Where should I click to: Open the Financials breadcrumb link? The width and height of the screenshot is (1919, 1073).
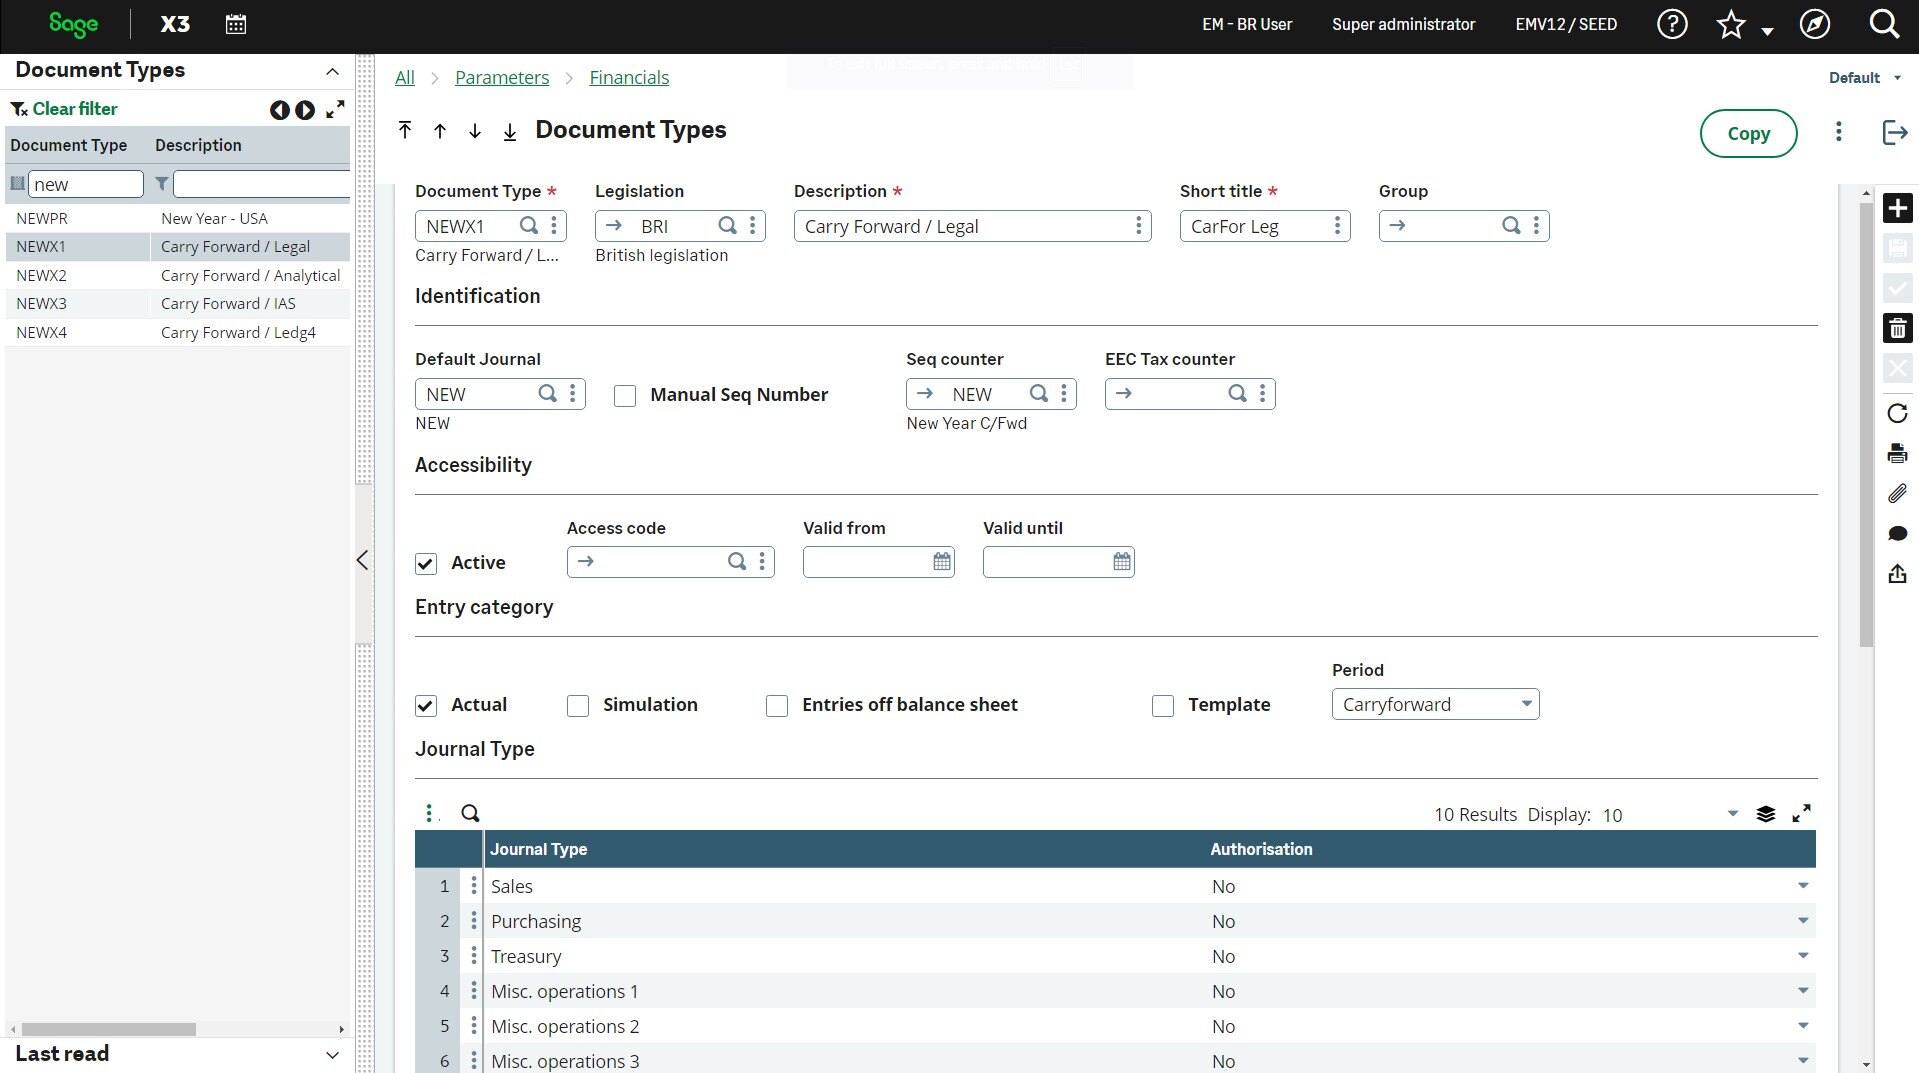[x=629, y=78]
